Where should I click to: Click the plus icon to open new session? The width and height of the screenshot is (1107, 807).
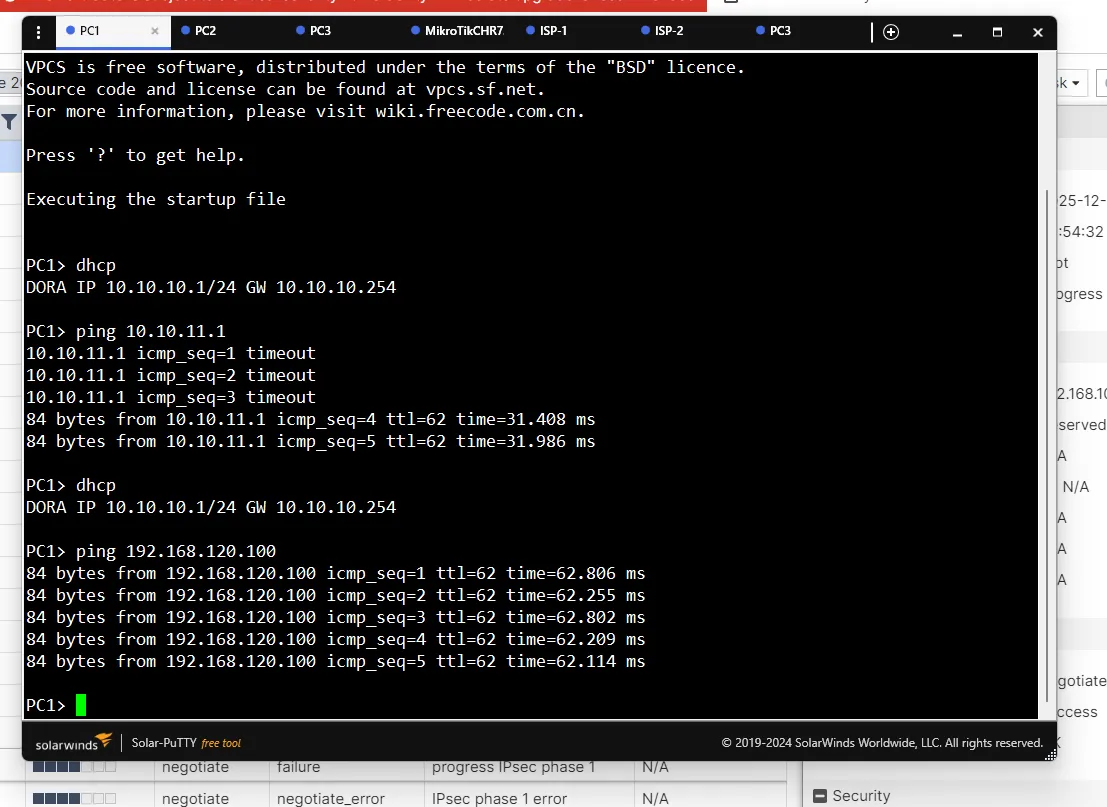(889, 32)
